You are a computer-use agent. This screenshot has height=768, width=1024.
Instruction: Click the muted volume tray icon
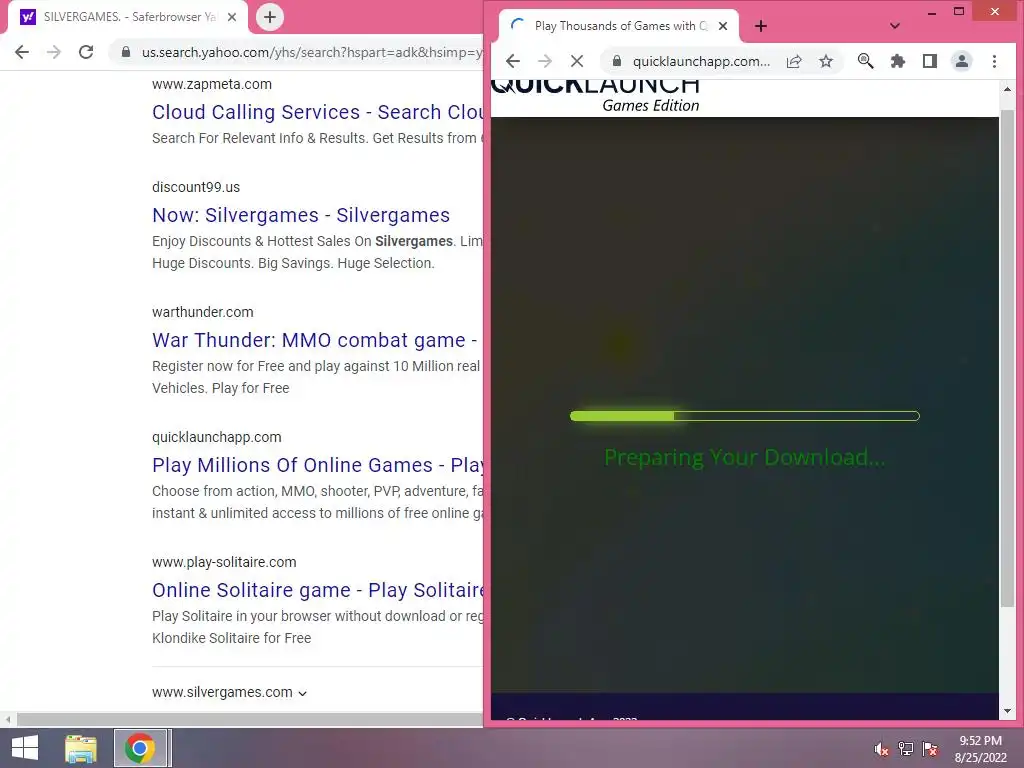click(x=882, y=749)
